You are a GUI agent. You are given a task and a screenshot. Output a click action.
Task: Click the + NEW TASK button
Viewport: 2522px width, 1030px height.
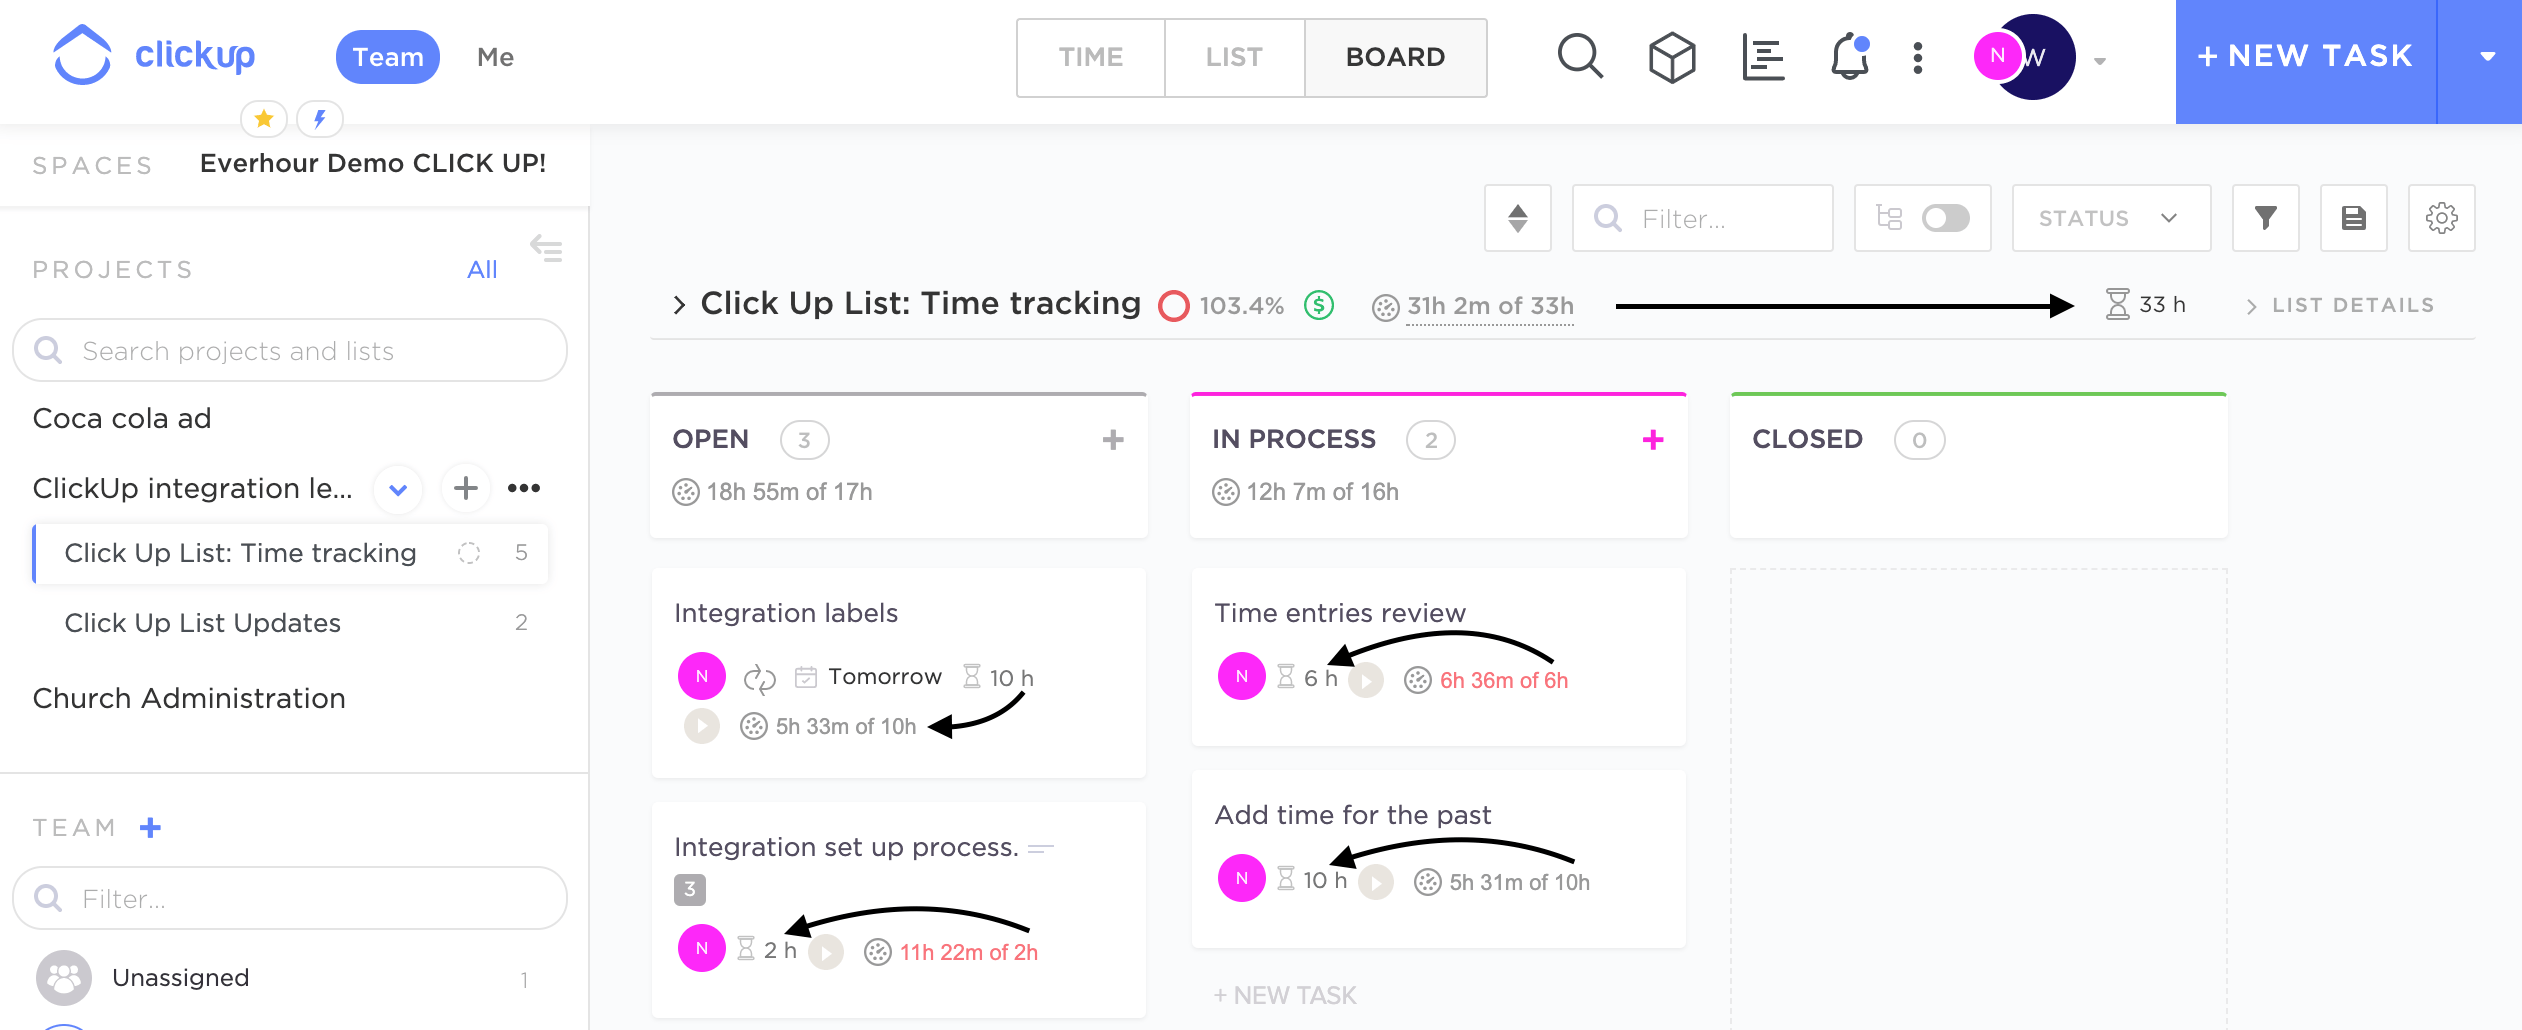coord(2305,57)
